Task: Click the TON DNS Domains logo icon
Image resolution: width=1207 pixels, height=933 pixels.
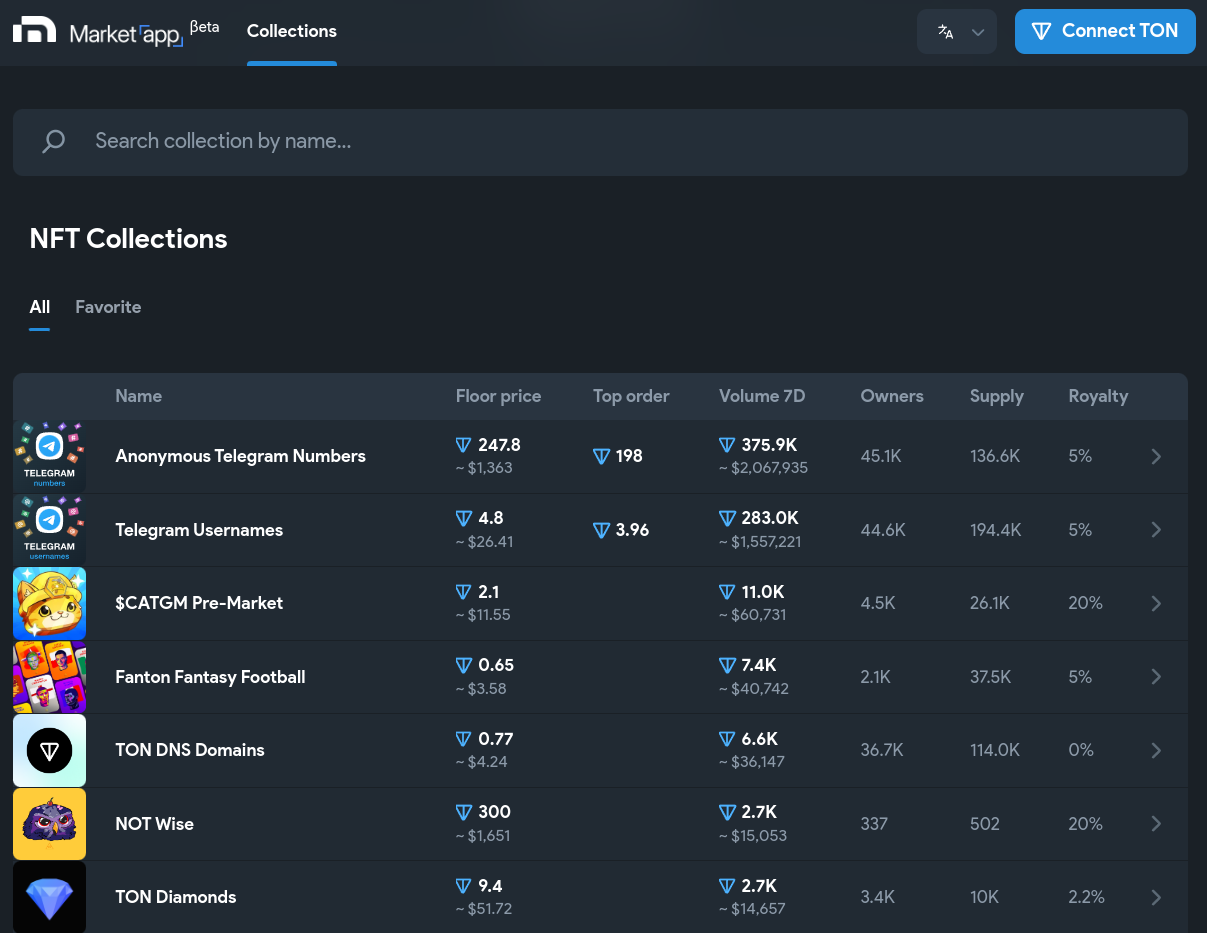Action: (49, 750)
